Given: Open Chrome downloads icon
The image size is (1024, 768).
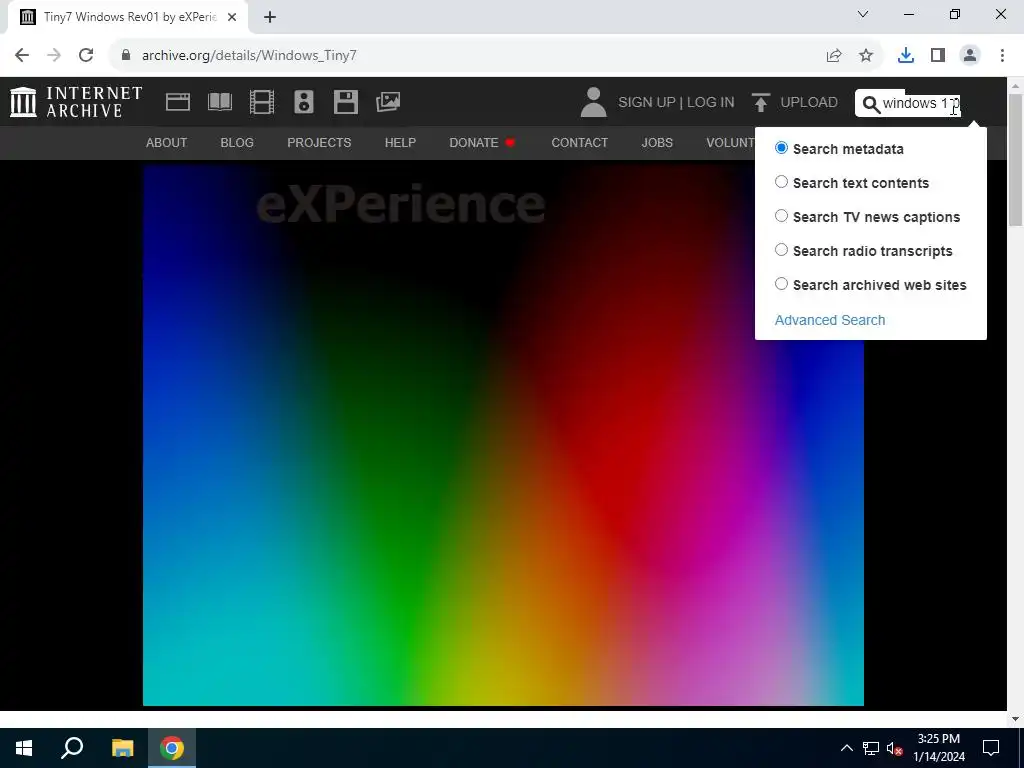Looking at the screenshot, I should pos(906,56).
